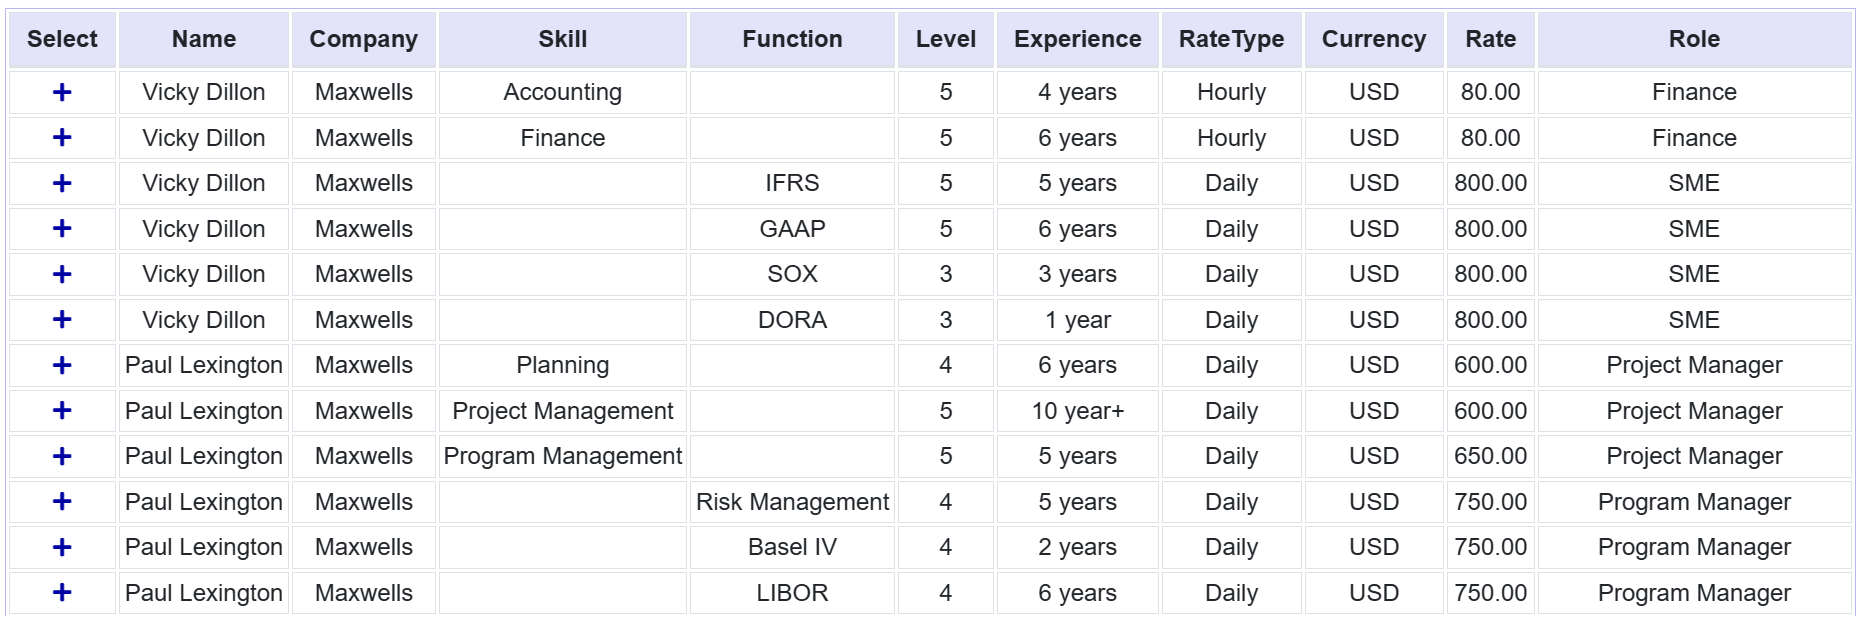
Task: Click the Program Management skill cell
Action: (562, 456)
